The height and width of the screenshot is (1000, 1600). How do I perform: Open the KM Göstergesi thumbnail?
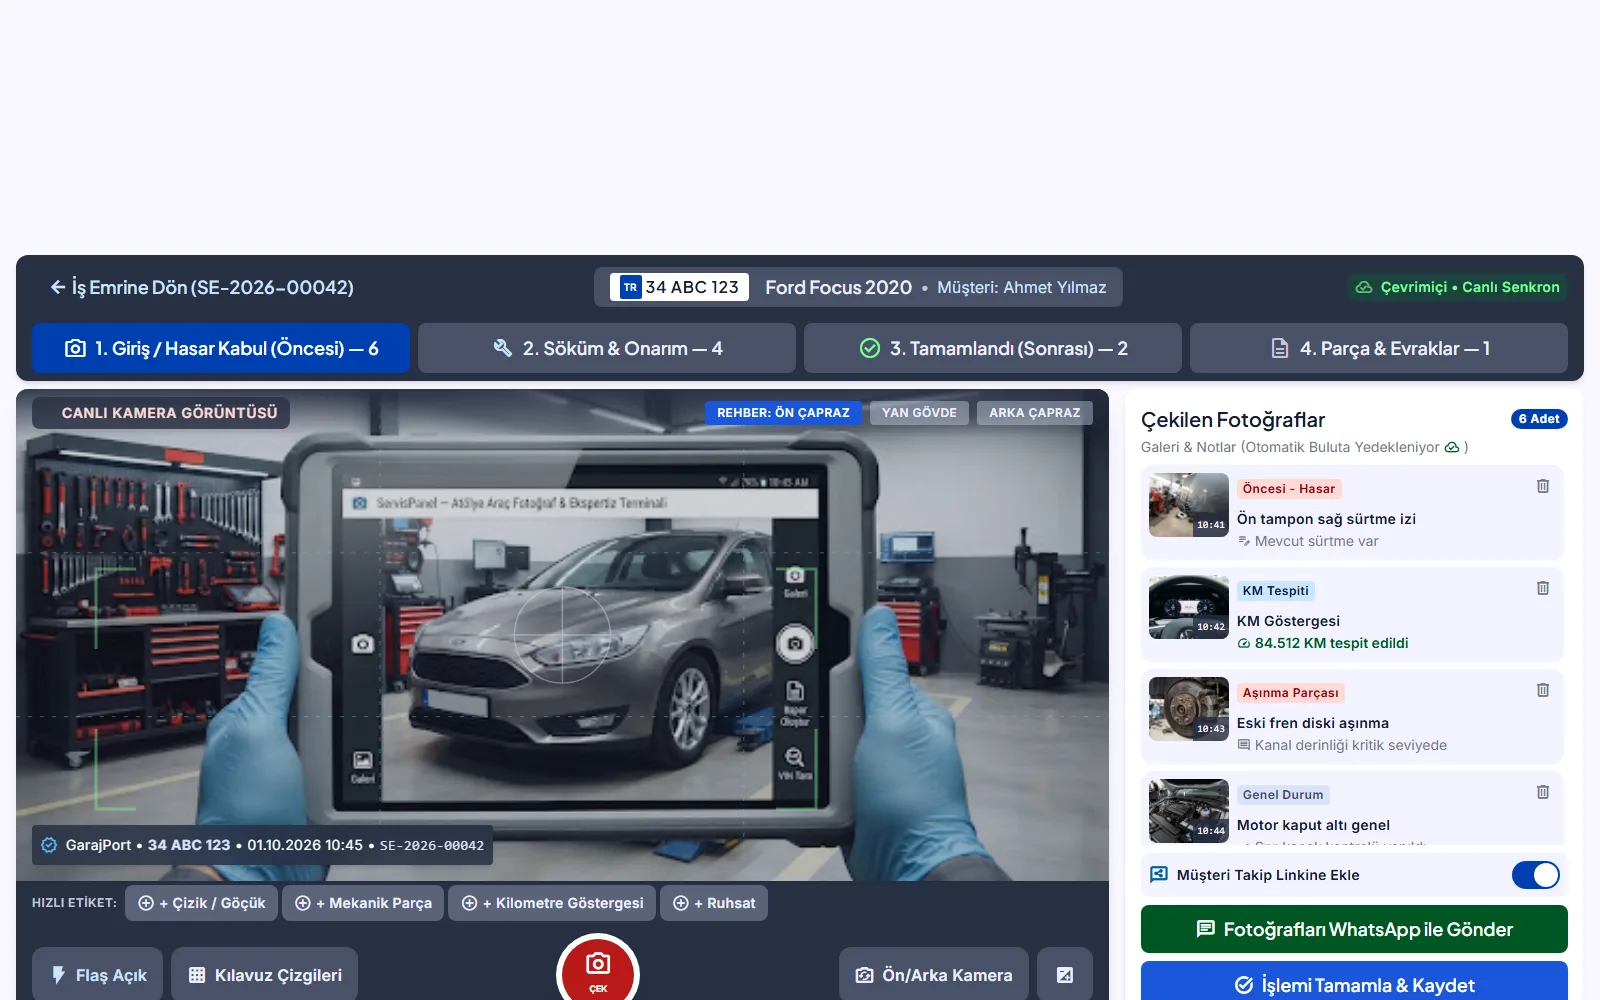pyautogui.click(x=1189, y=607)
